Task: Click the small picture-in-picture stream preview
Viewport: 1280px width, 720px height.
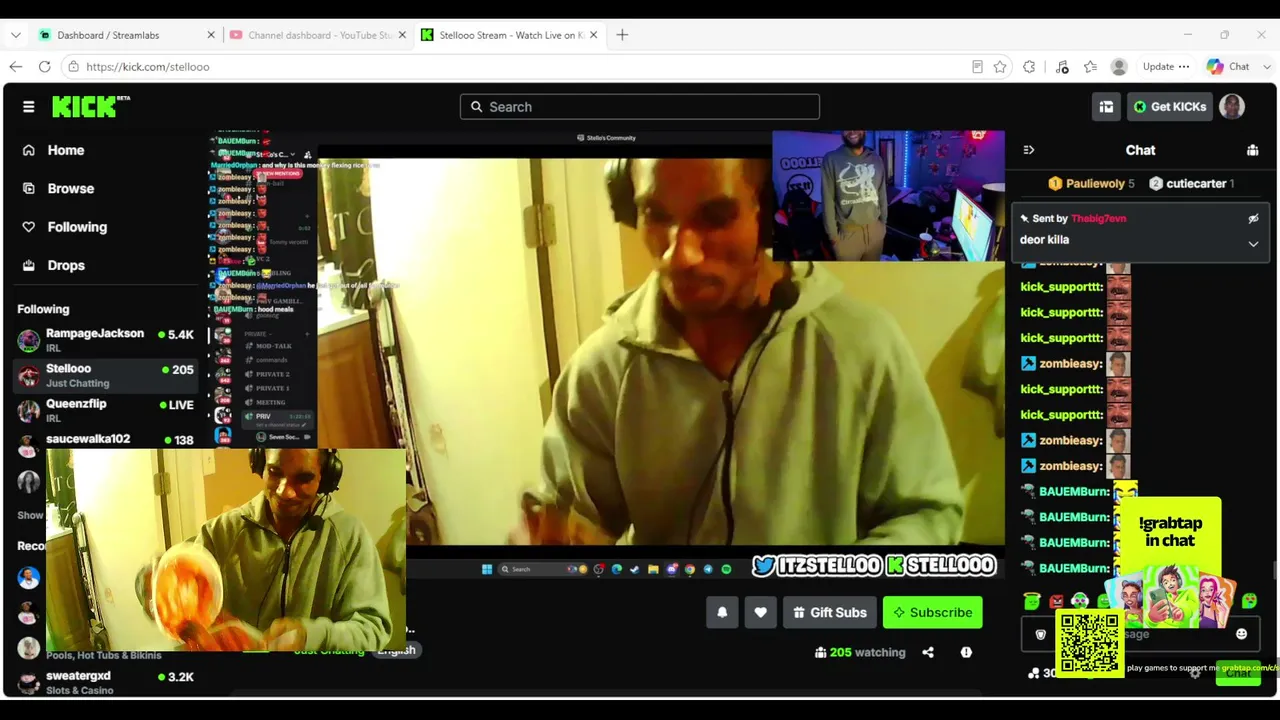Action: (226, 549)
